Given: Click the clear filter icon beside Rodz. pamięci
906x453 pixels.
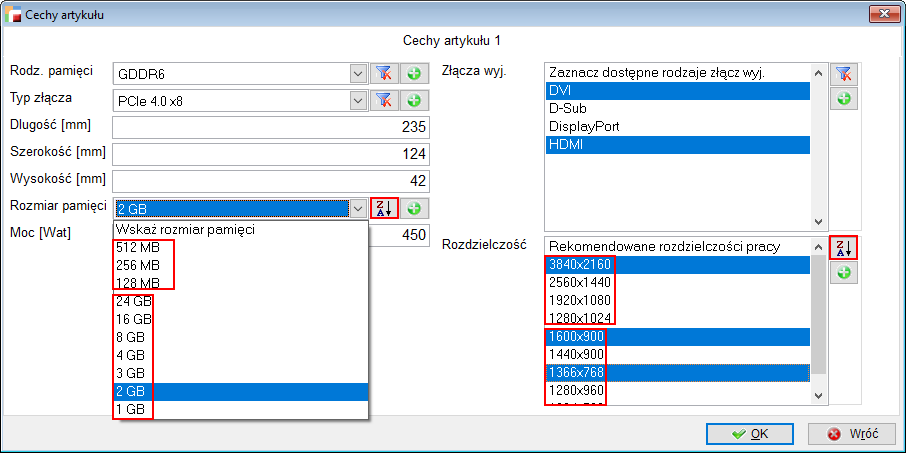Looking at the screenshot, I should click(384, 73).
